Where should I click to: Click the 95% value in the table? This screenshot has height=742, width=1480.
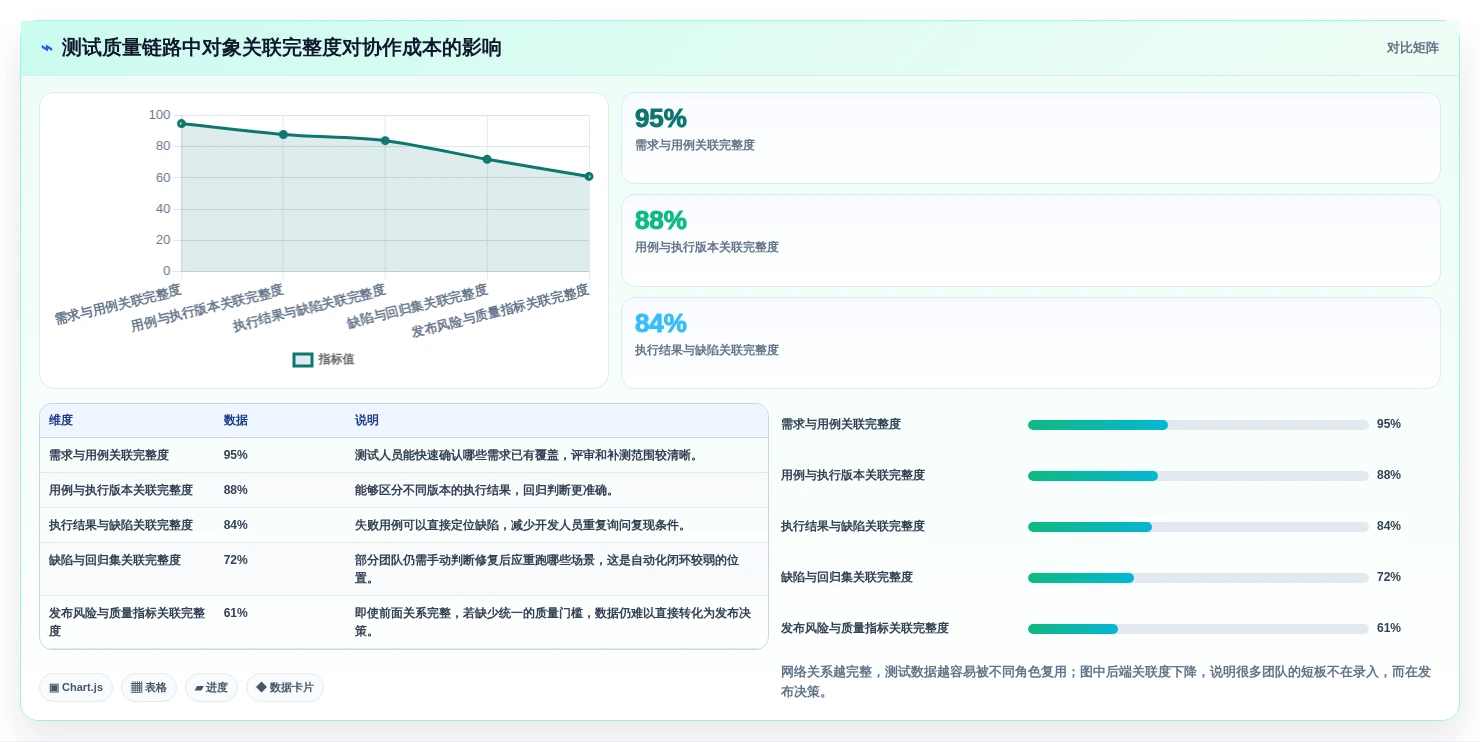pos(236,455)
